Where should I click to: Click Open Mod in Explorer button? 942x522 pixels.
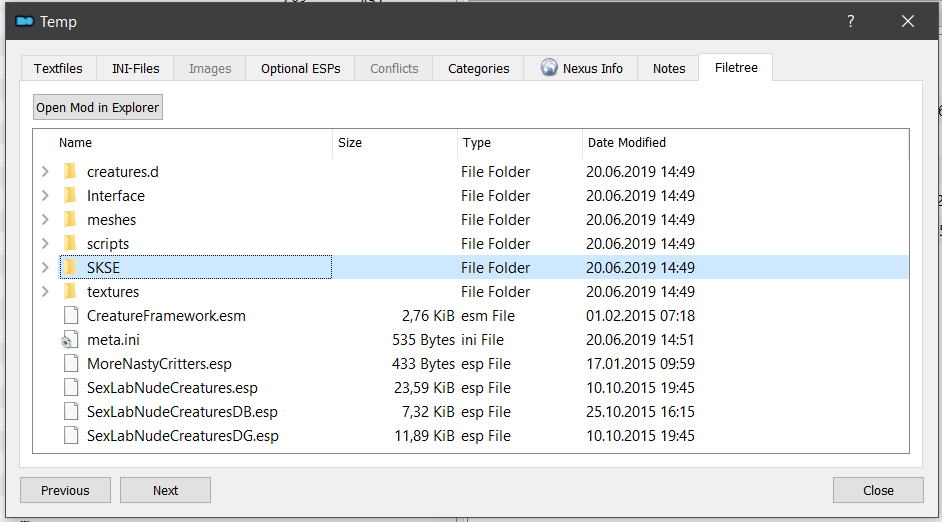tap(97, 108)
